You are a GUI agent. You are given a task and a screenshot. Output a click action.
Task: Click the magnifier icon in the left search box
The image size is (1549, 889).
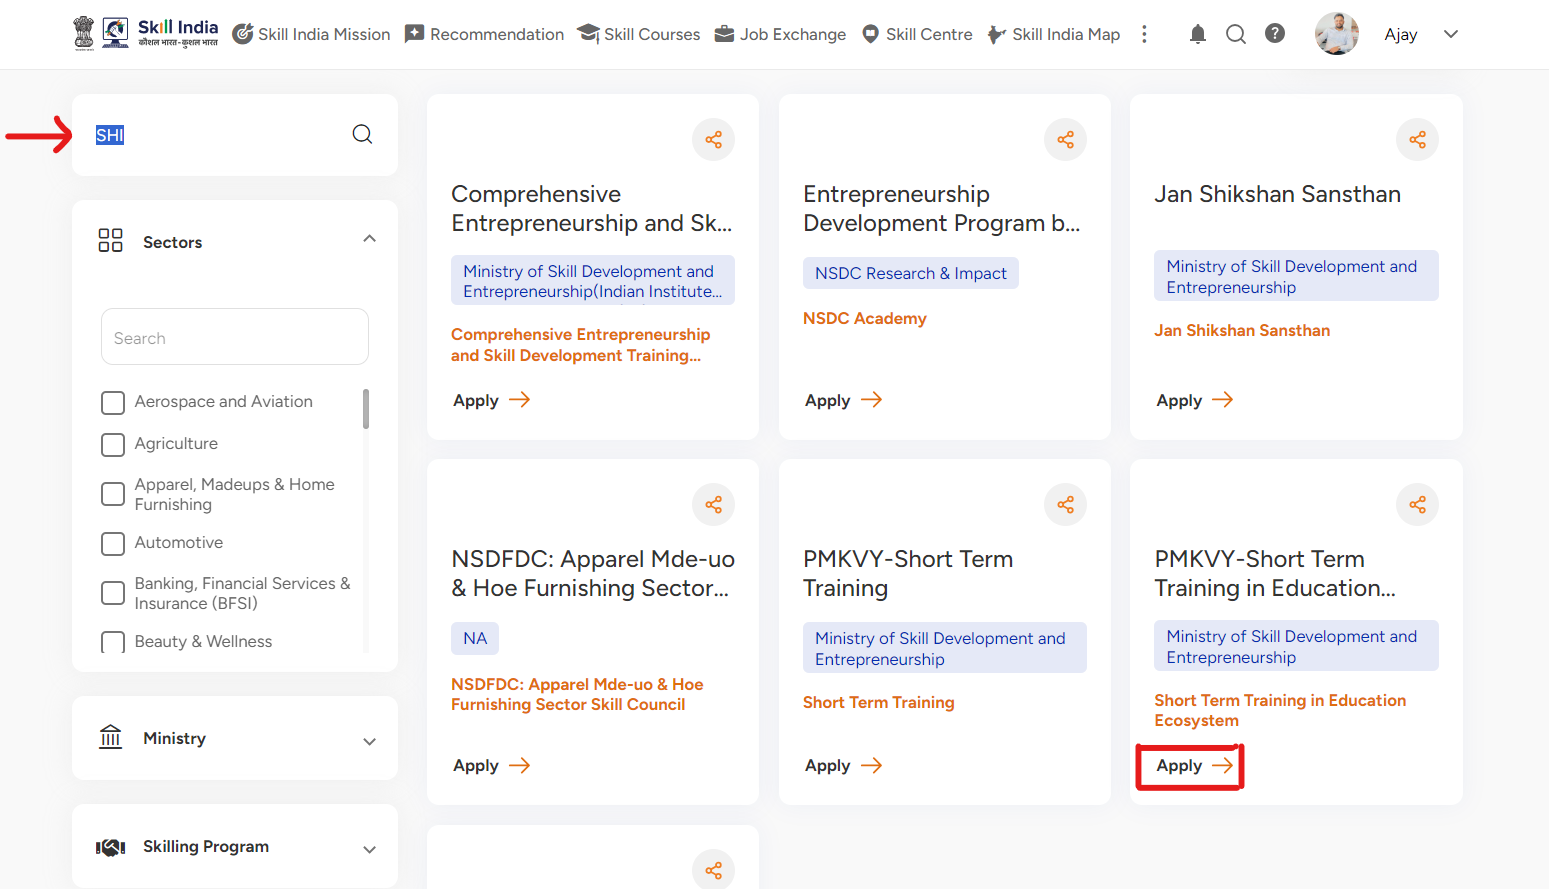[362, 134]
